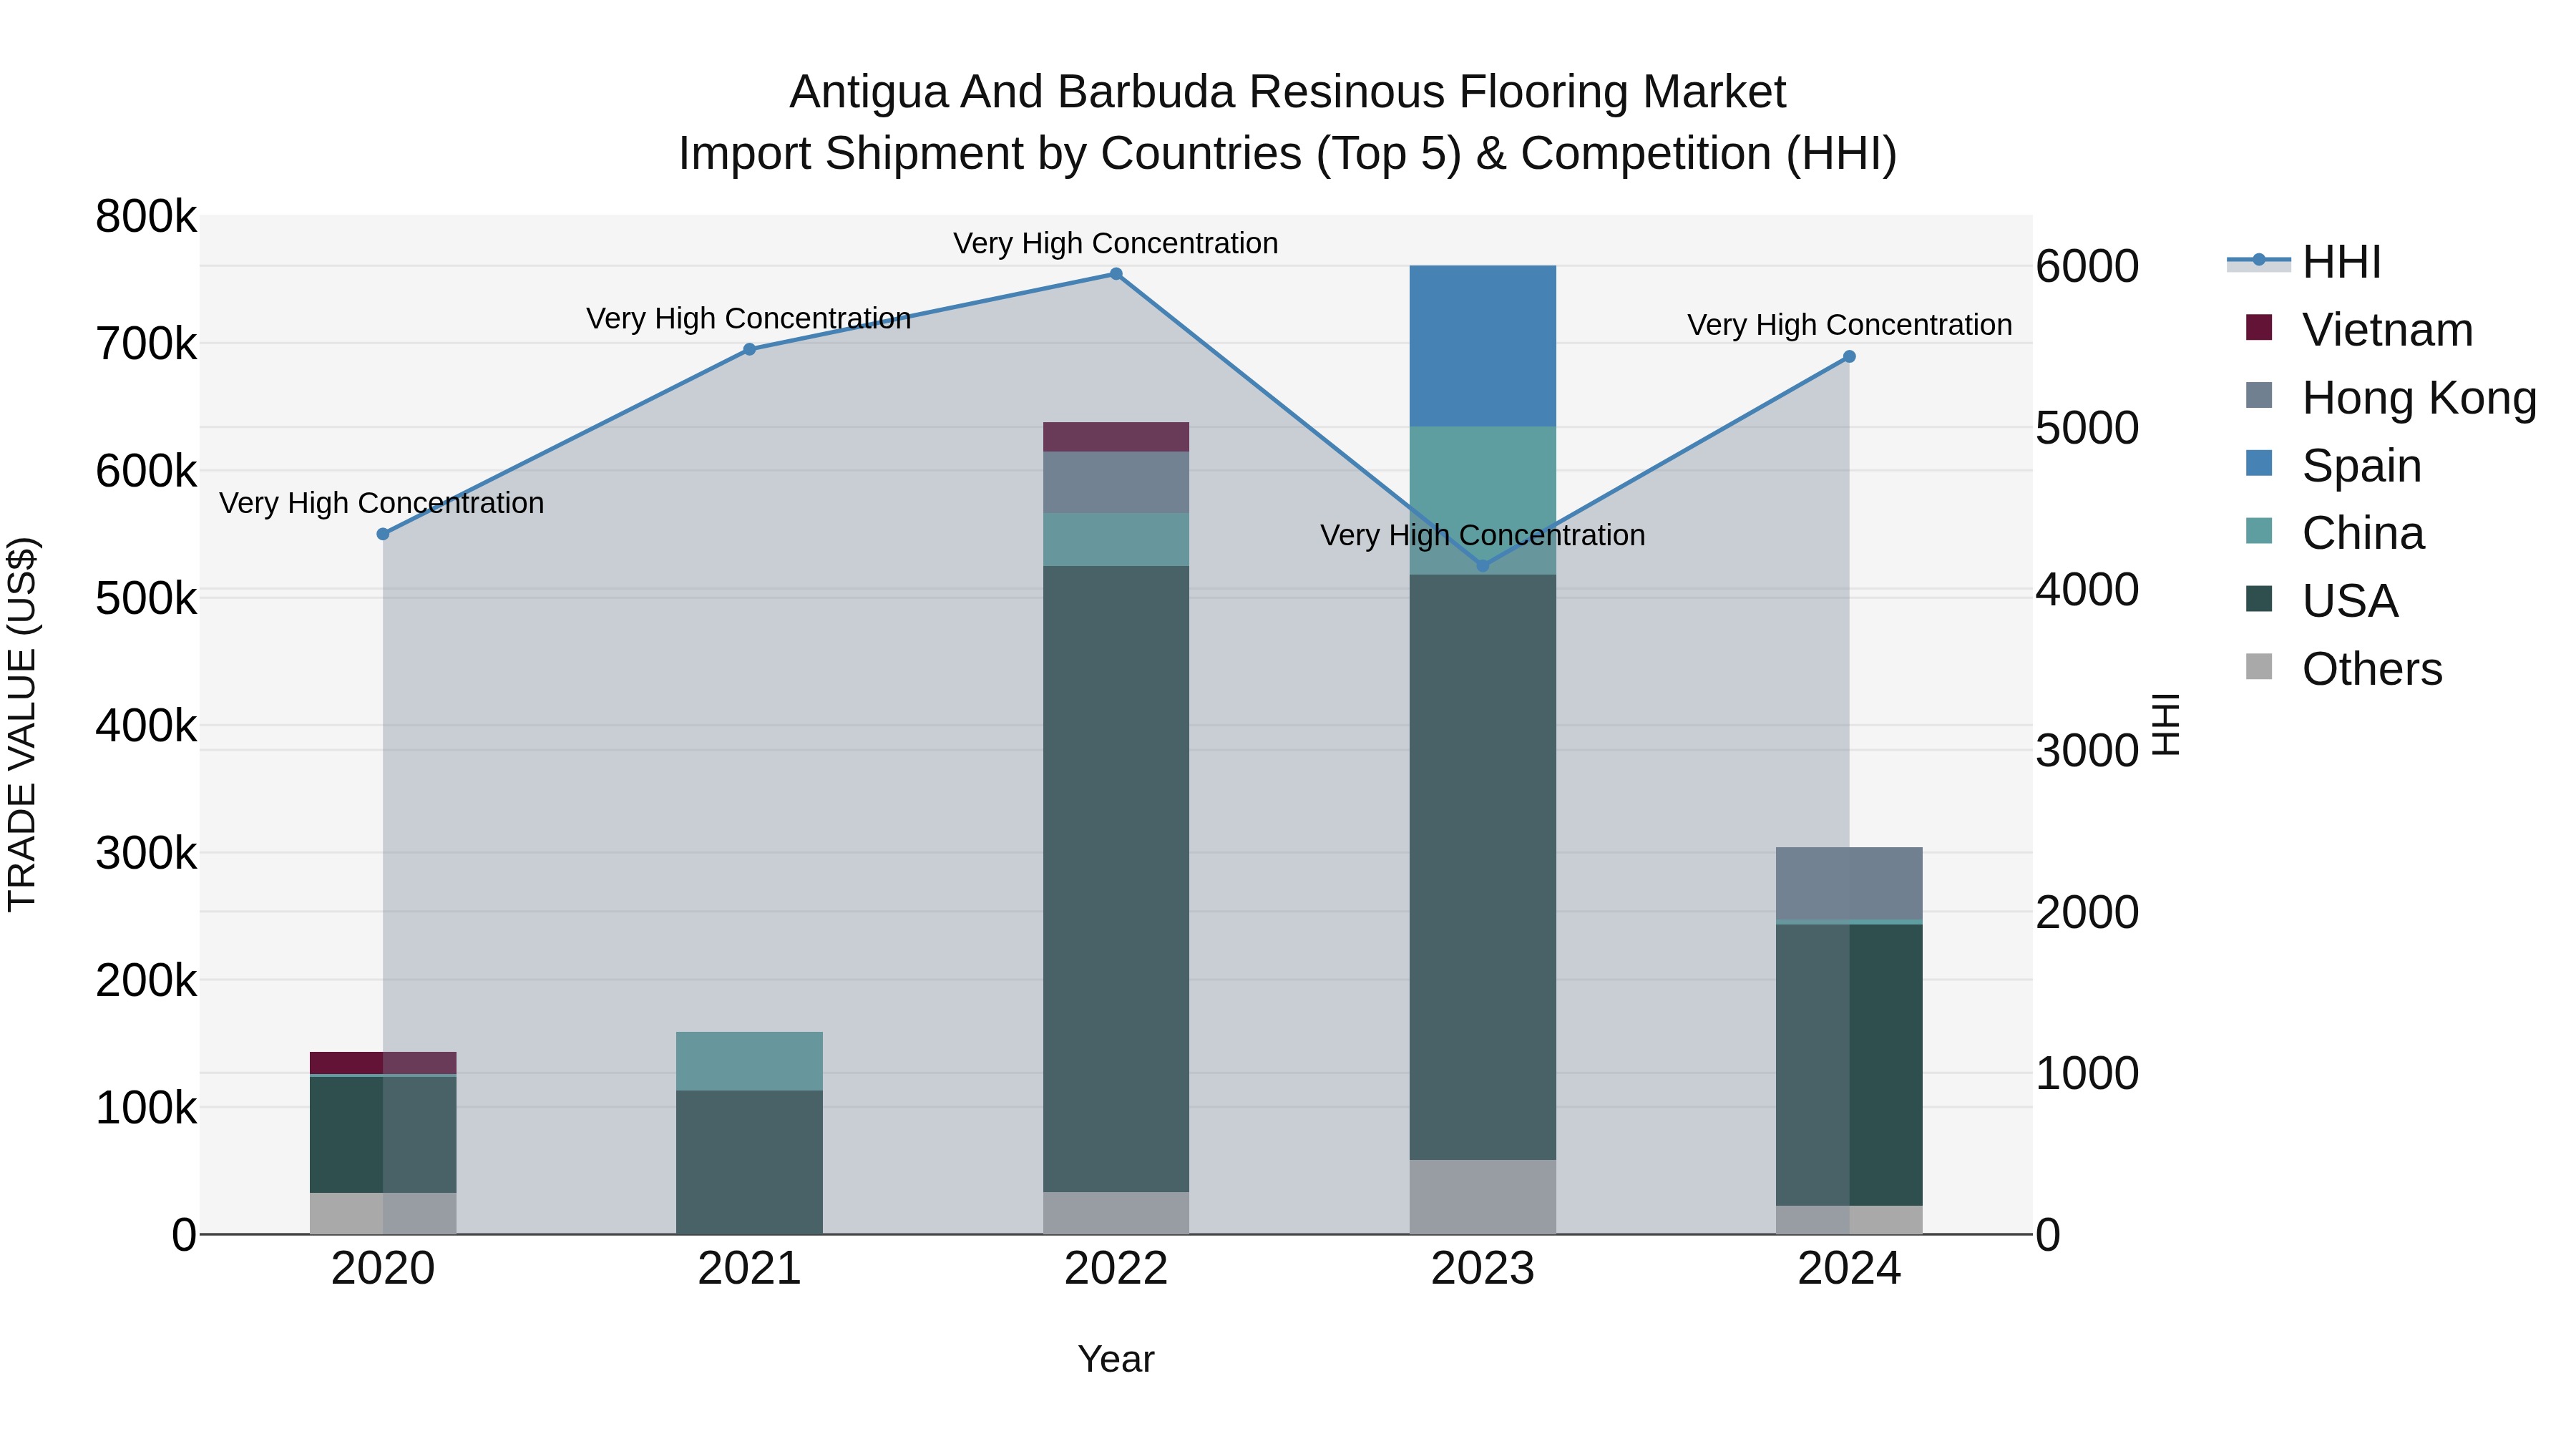Click the Spain blue legend swatch

[x=2259, y=463]
